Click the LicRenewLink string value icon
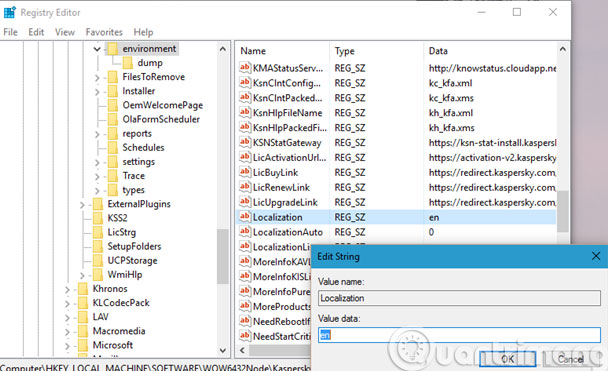 coord(245,187)
